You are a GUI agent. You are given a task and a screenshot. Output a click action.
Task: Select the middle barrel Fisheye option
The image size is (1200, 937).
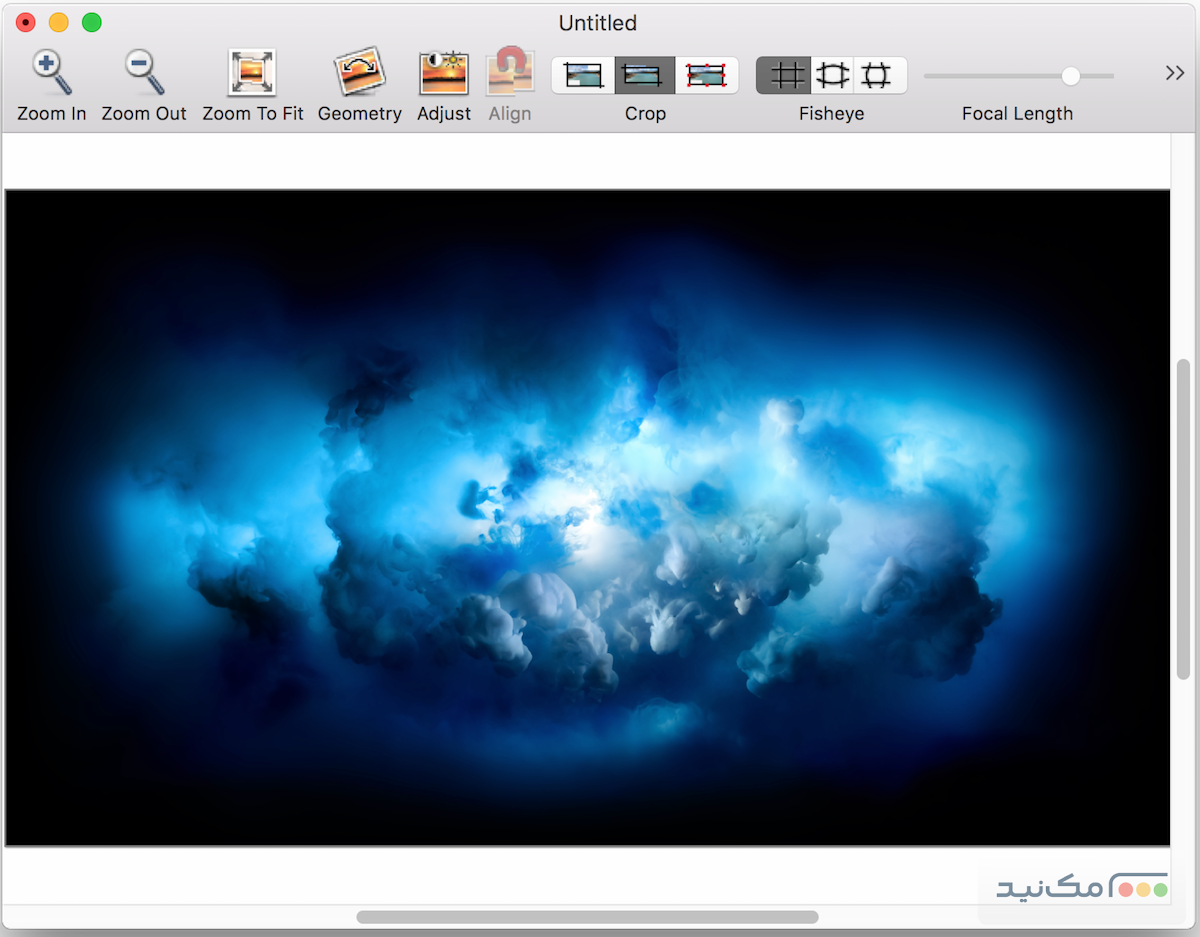click(832, 75)
